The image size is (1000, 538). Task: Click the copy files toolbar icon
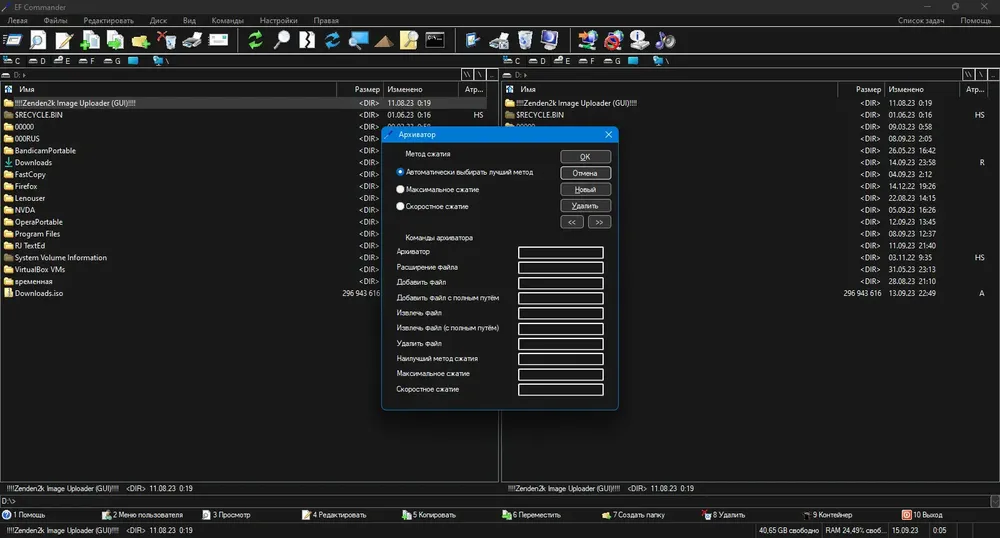(x=90, y=40)
